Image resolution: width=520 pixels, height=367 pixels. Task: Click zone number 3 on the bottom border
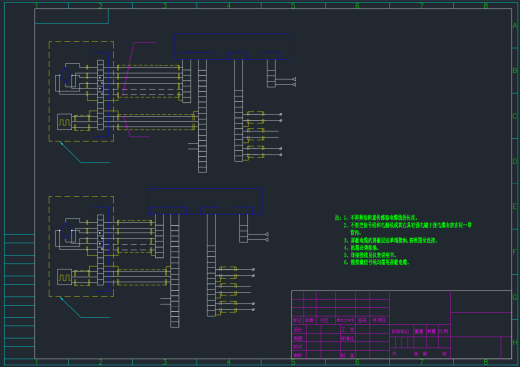coord(165,362)
